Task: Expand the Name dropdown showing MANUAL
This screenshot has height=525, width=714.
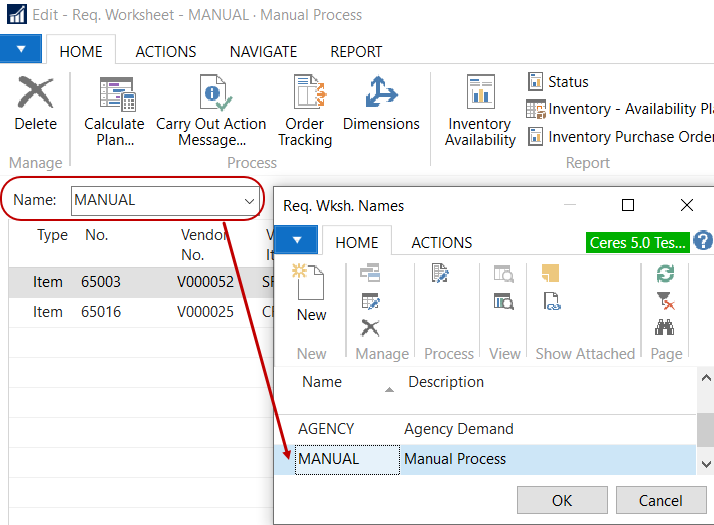Action: coord(249,200)
